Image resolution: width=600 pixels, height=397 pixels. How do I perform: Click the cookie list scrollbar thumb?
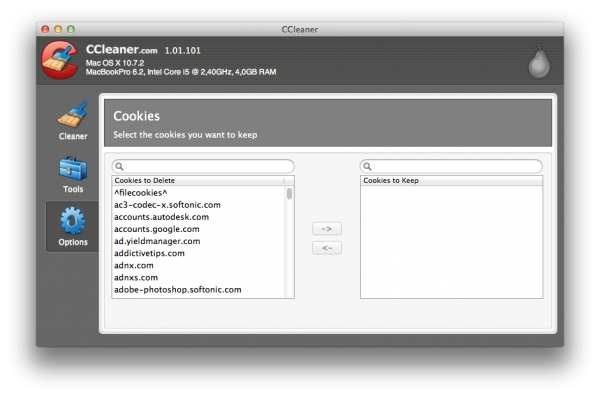tap(289, 193)
